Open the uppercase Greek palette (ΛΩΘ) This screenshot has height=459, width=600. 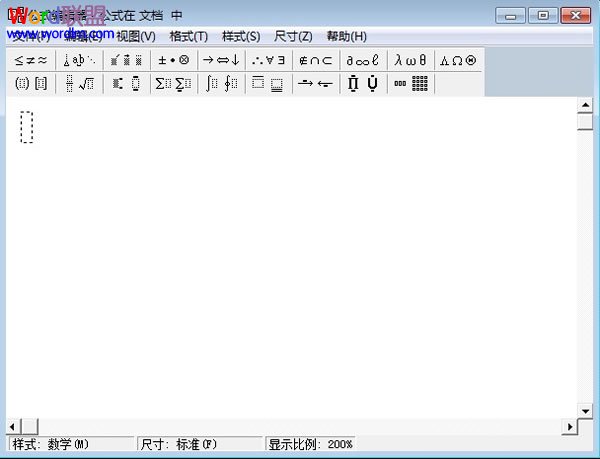point(458,60)
